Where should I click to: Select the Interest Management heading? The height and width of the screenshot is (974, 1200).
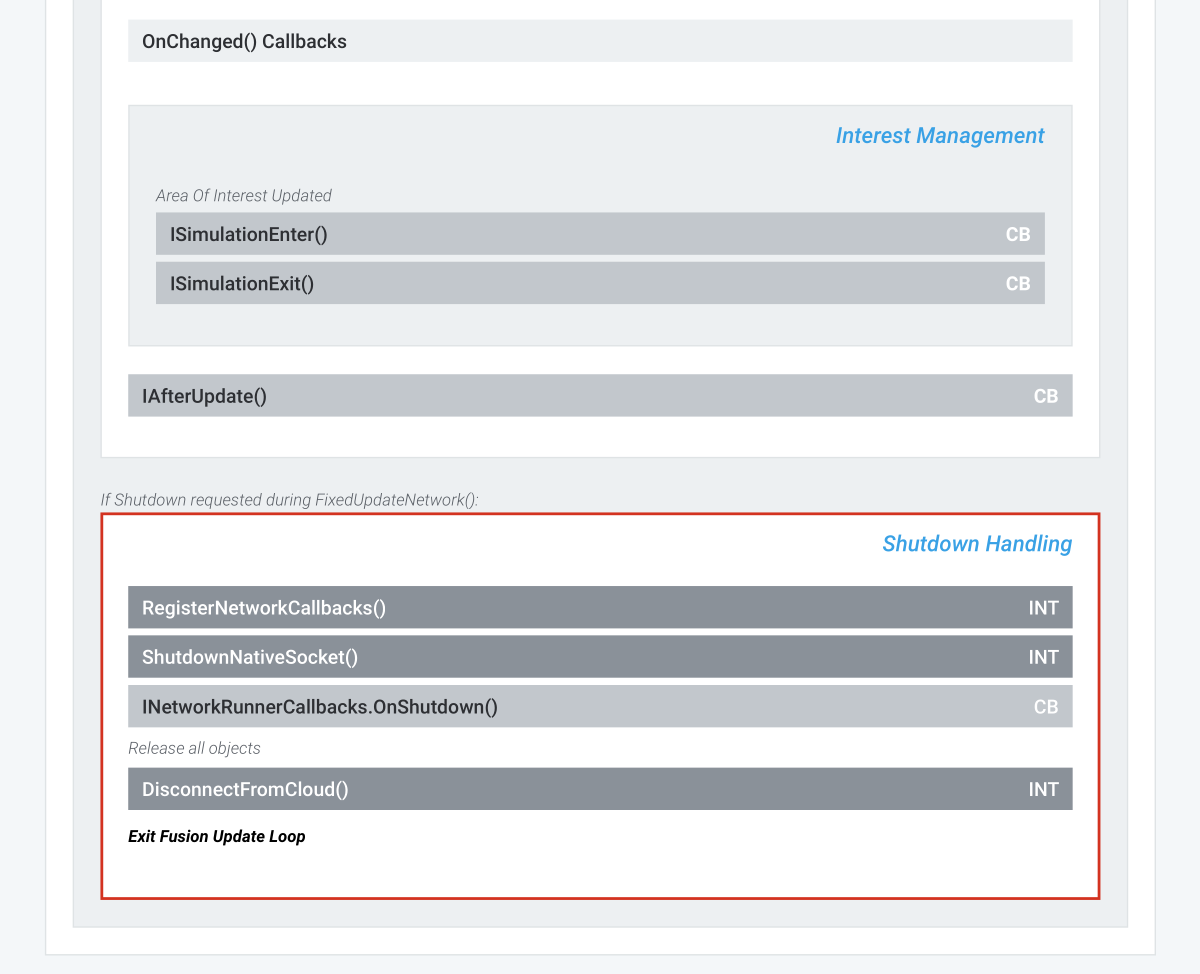pos(940,136)
